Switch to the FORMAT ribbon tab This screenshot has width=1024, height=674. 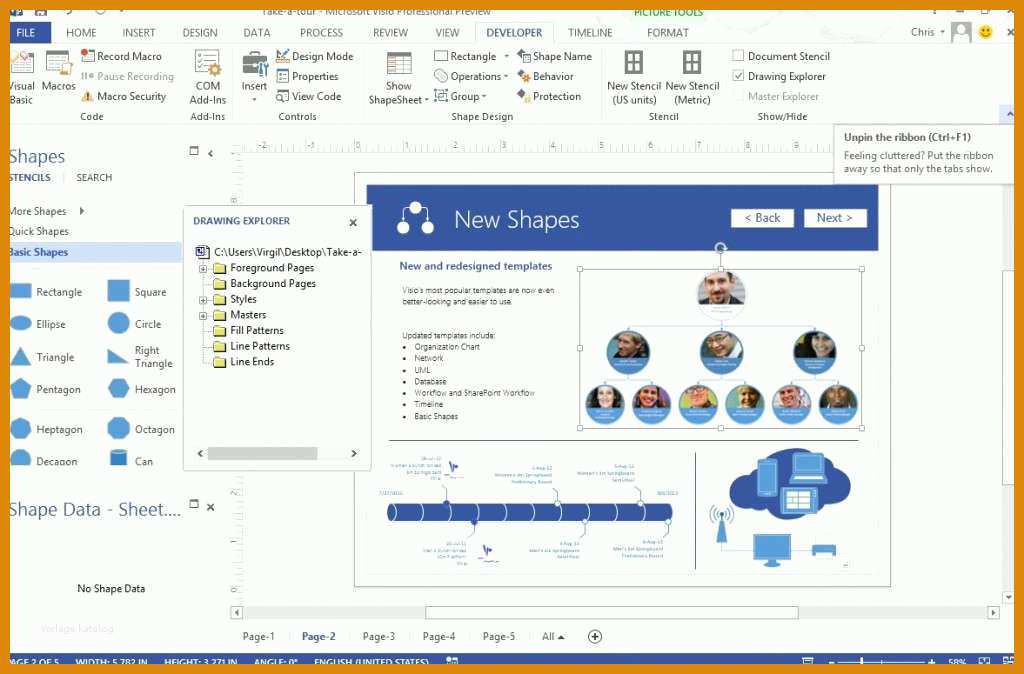click(667, 32)
